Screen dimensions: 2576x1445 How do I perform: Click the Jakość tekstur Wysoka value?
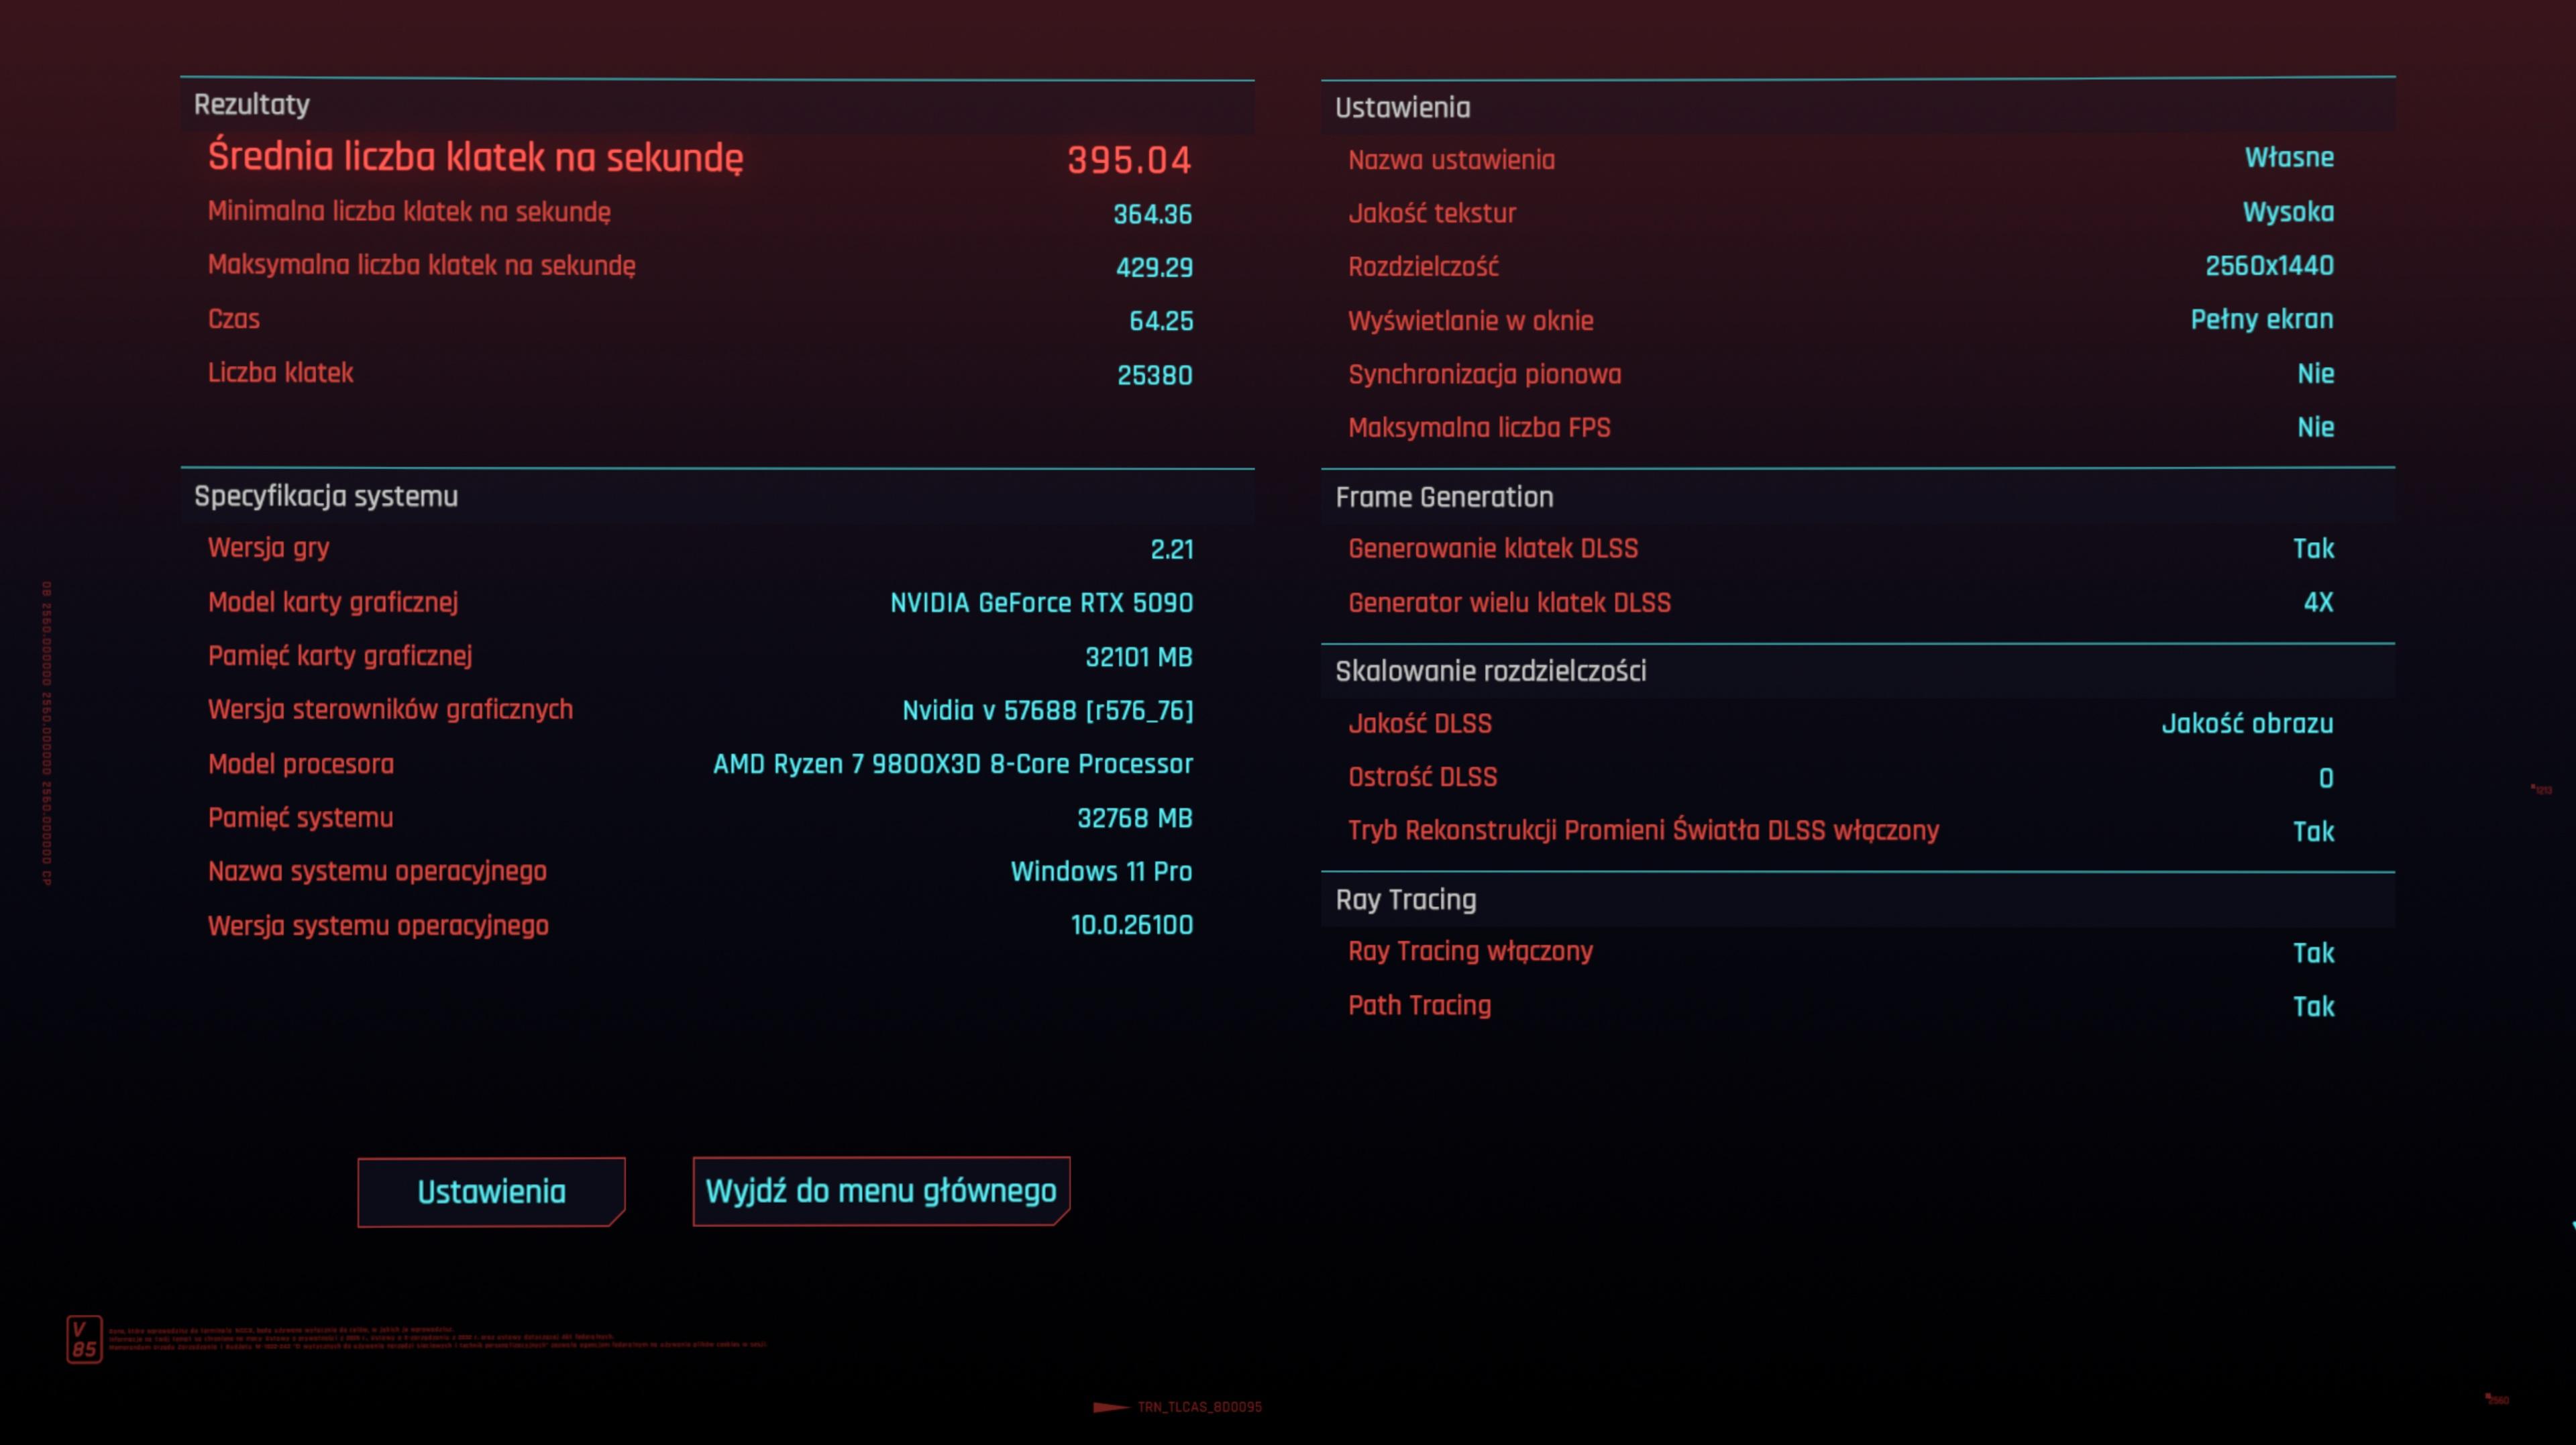pos(2287,212)
